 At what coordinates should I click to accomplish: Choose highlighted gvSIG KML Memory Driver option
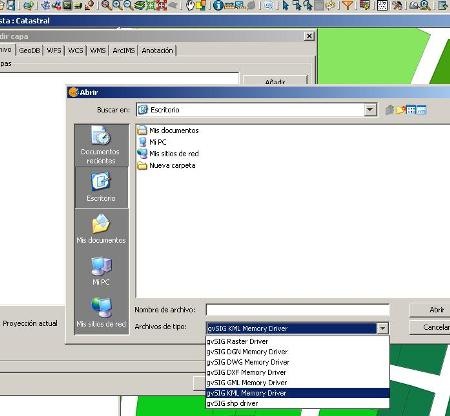click(x=297, y=393)
